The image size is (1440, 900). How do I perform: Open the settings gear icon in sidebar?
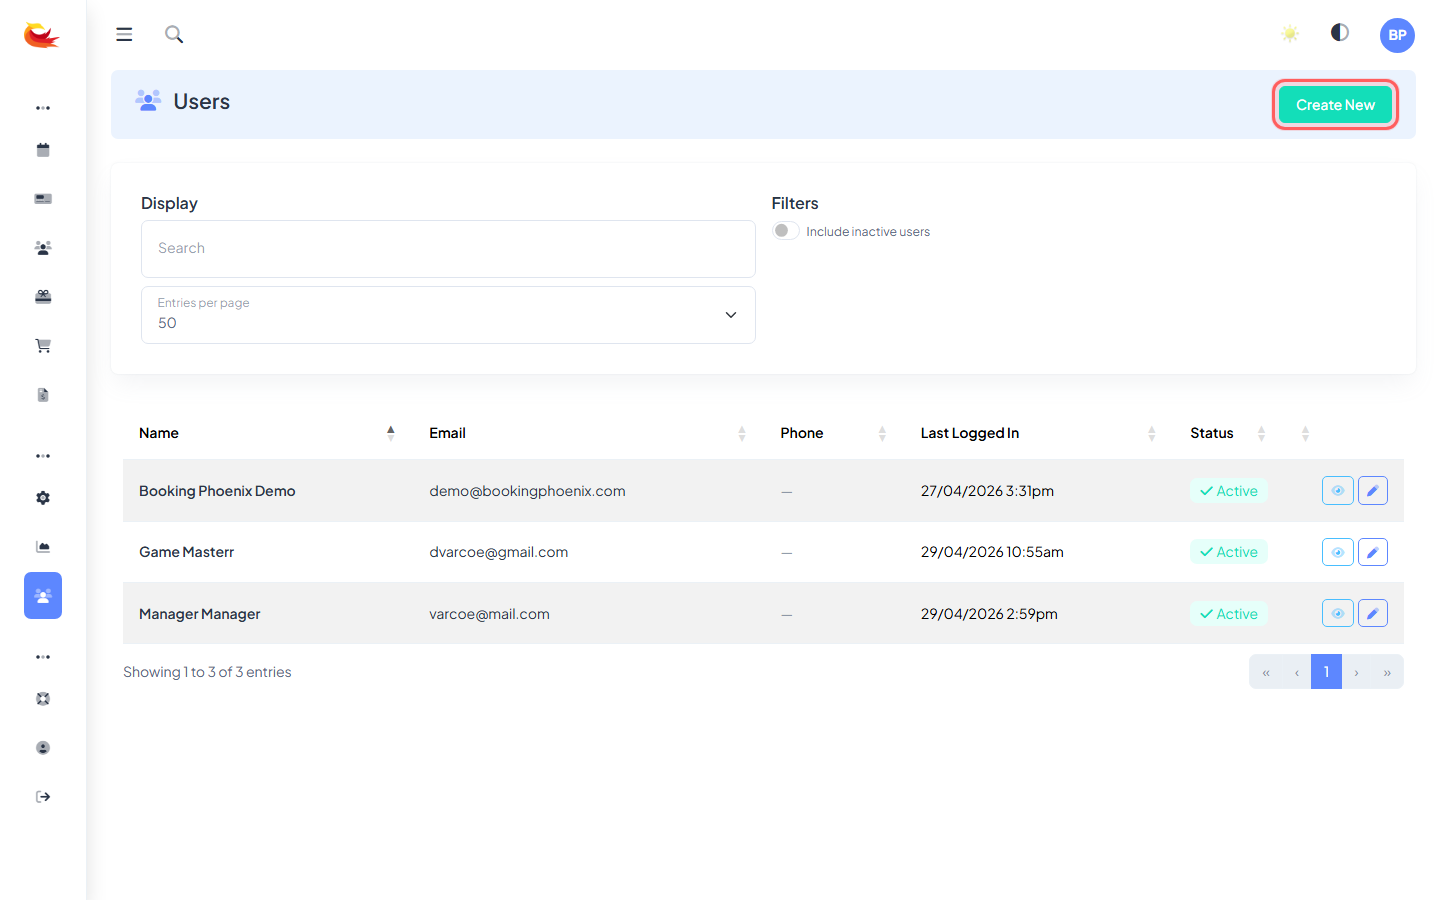(x=43, y=498)
